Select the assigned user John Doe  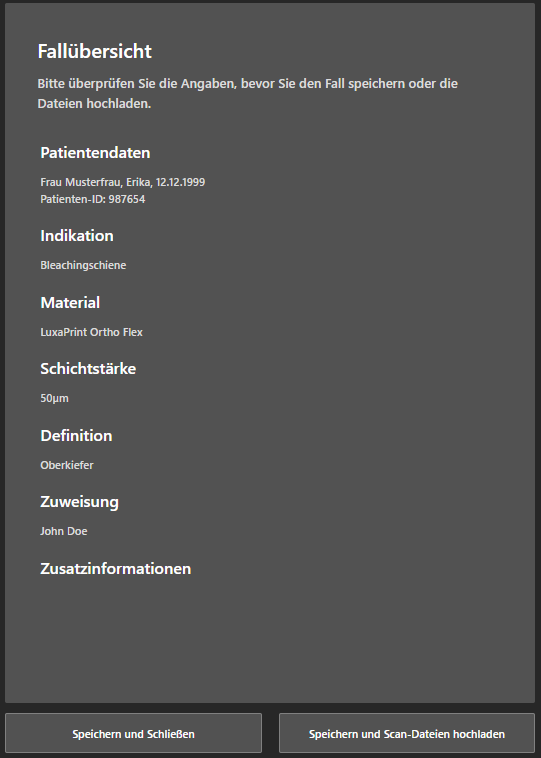point(64,531)
